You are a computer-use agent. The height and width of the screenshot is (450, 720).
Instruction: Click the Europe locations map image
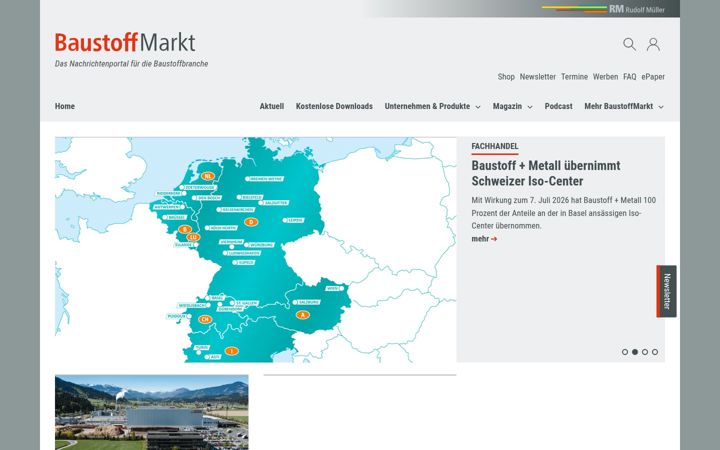point(255,249)
